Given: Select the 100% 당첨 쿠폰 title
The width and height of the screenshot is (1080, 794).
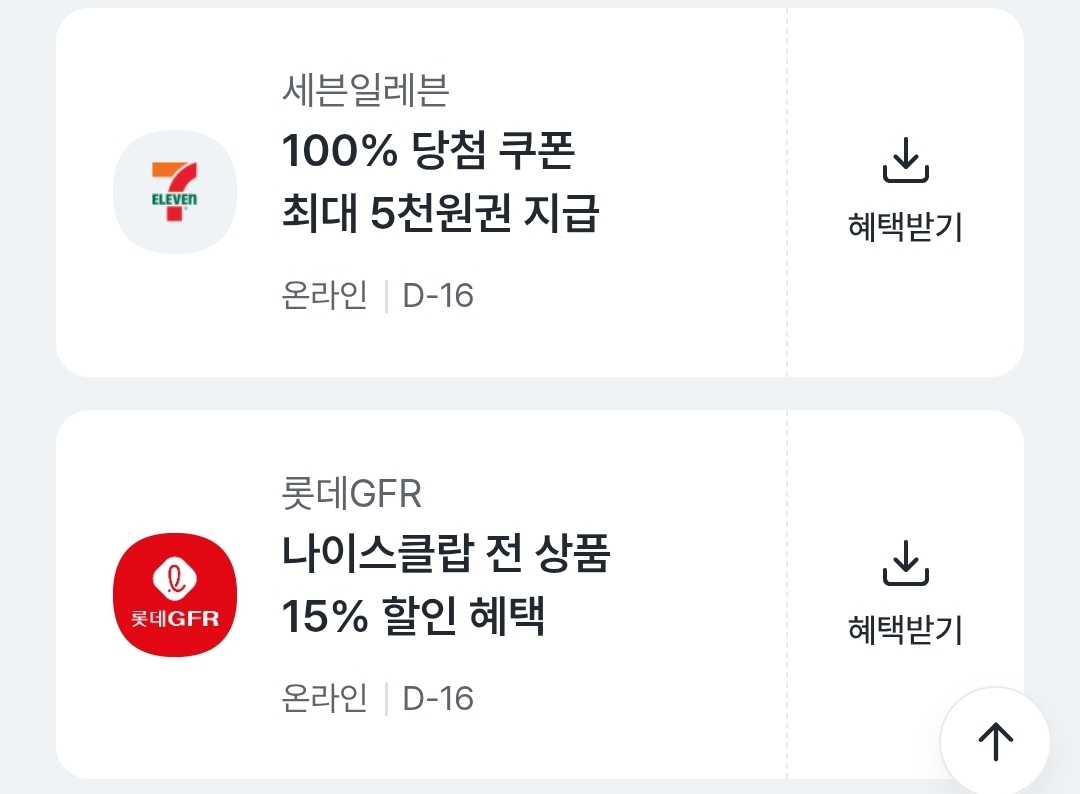Looking at the screenshot, I should point(429,152).
